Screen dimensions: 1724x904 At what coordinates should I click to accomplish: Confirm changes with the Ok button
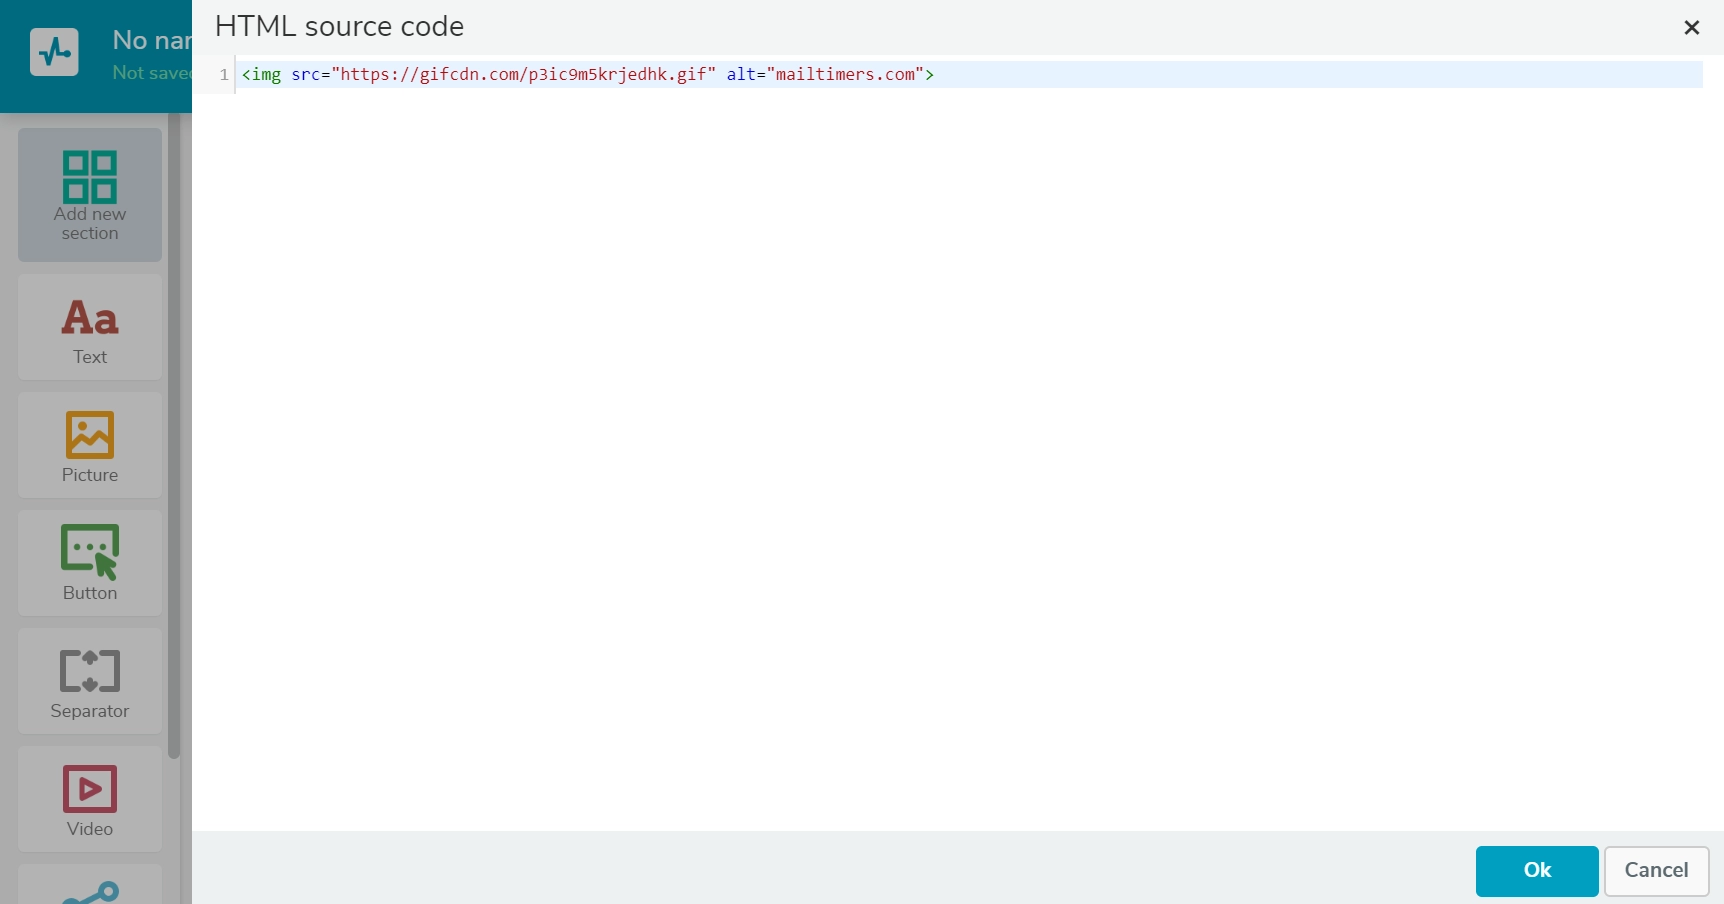1535,871
